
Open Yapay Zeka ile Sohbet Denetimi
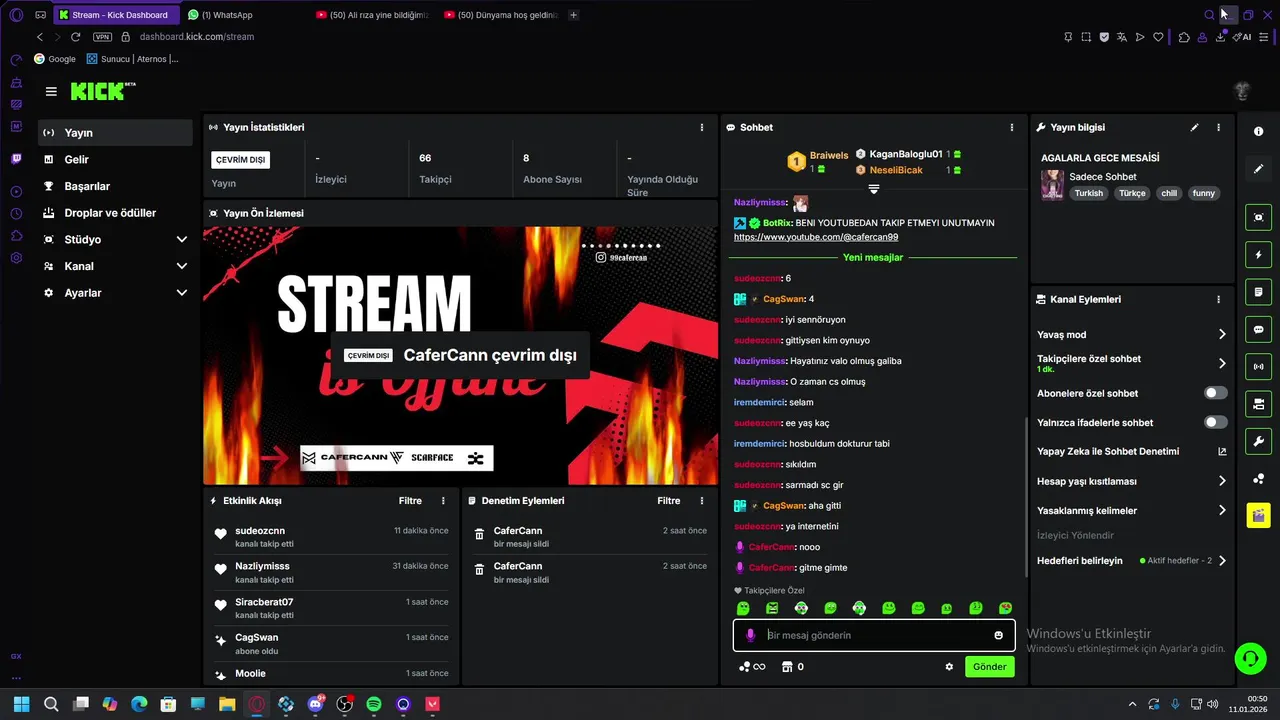pos(1132,452)
